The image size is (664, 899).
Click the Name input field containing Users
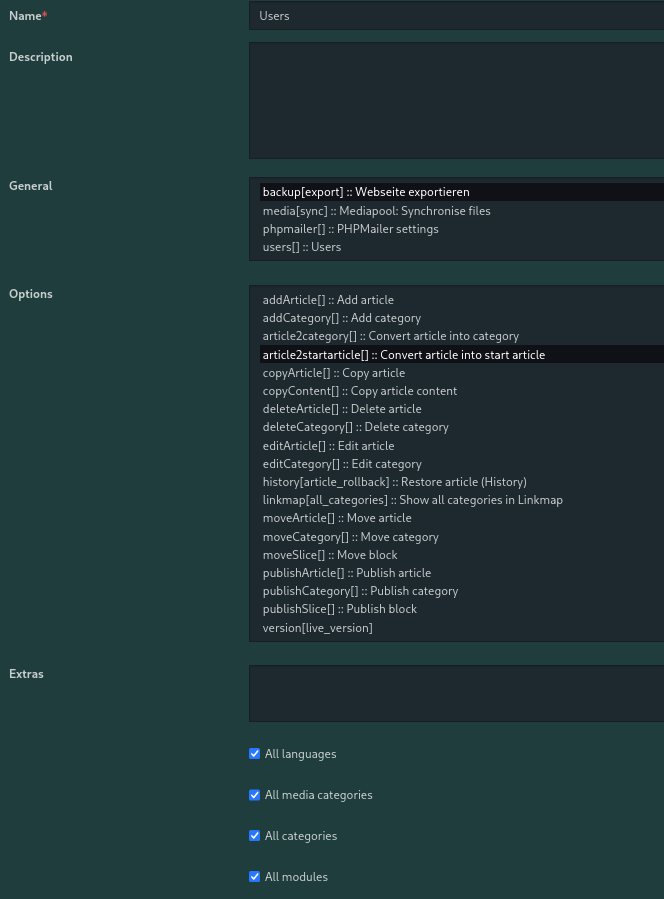click(456, 16)
